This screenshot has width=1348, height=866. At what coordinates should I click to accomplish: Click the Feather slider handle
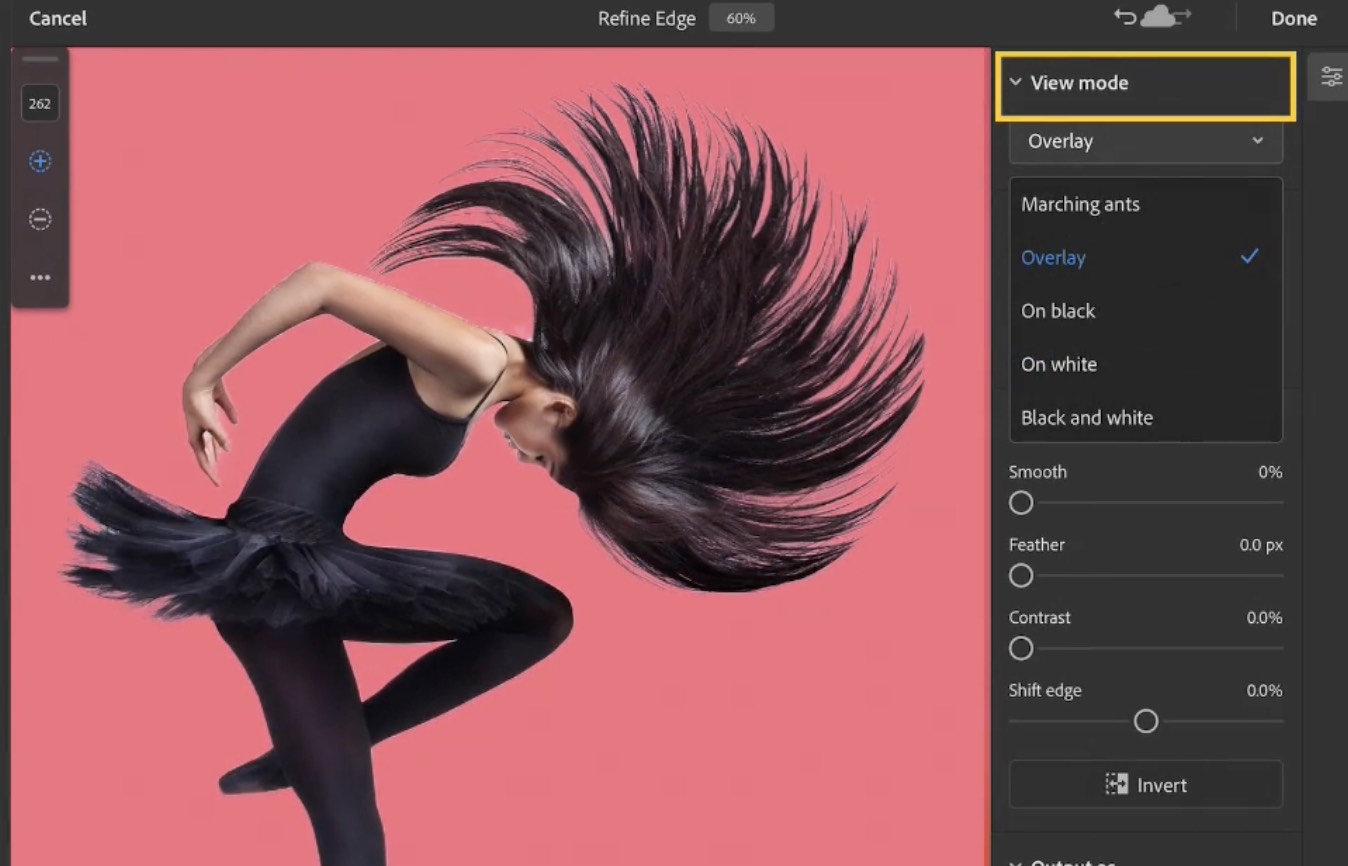click(x=1021, y=575)
